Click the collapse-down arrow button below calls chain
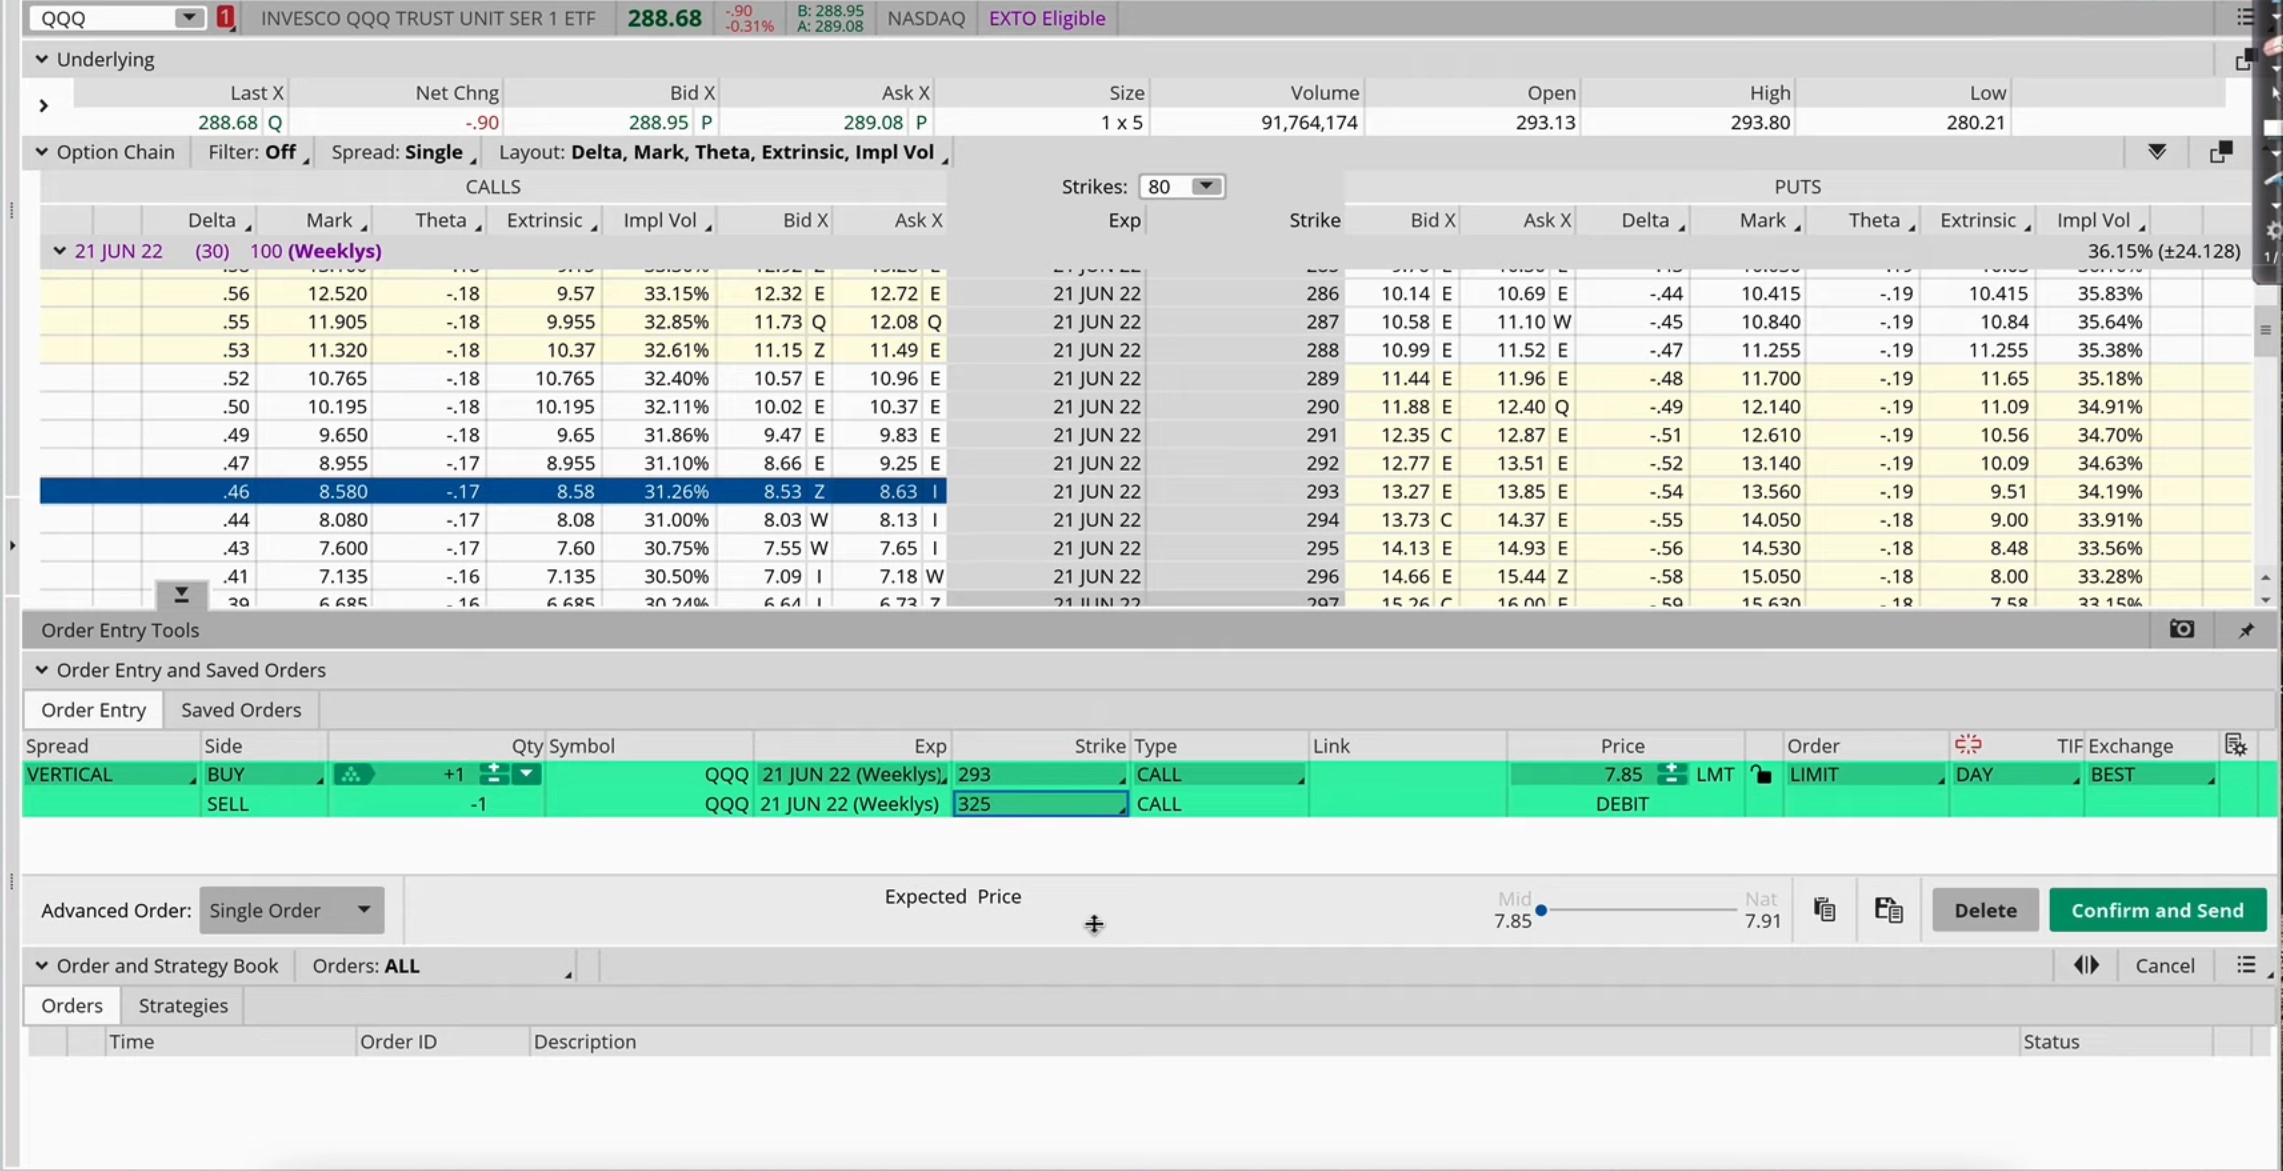The width and height of the screenshot is (2283, 1171). [x=181, y=595]
